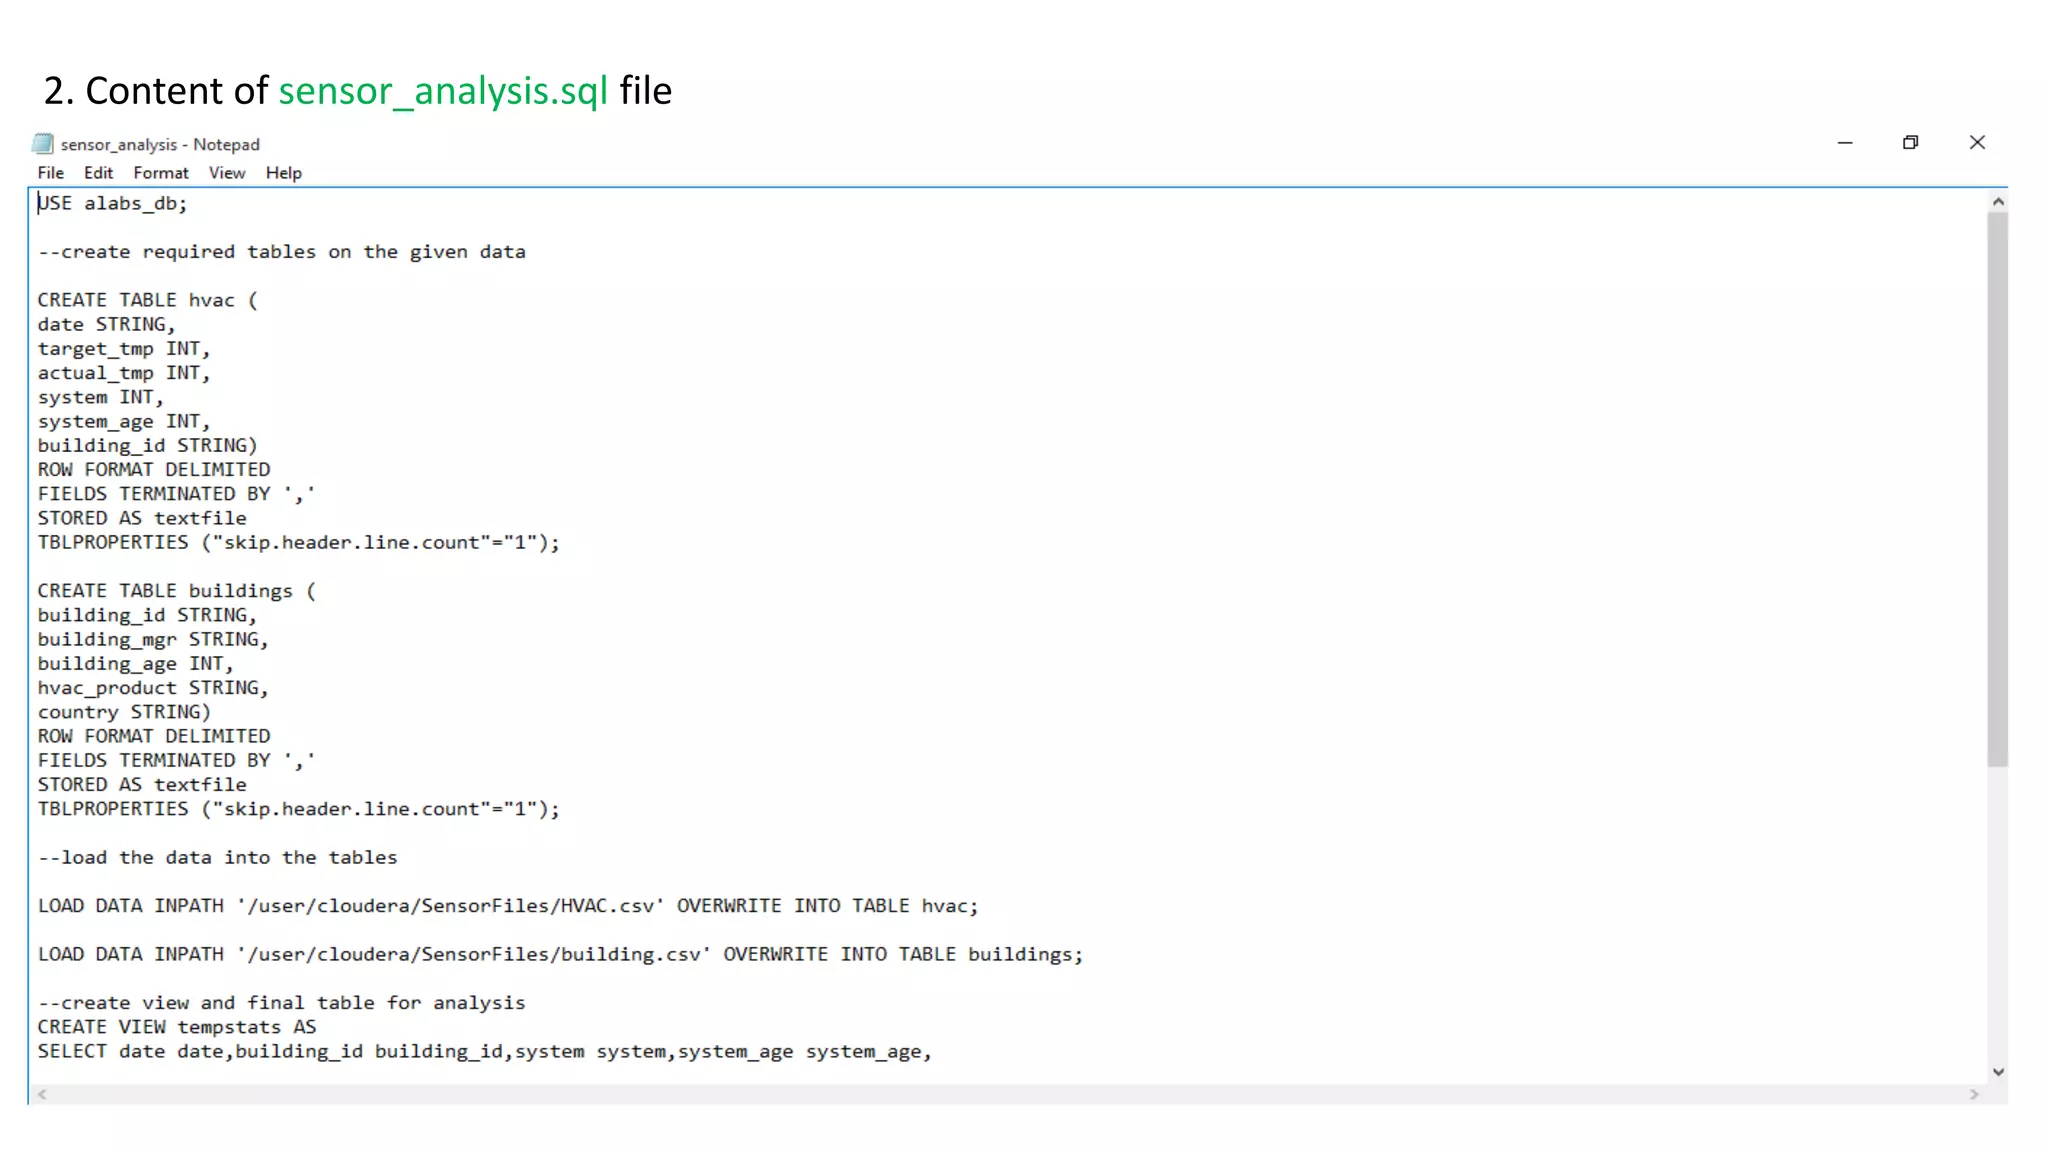
Task: Restore down the Notepad window
Action: pos(1910,143)
